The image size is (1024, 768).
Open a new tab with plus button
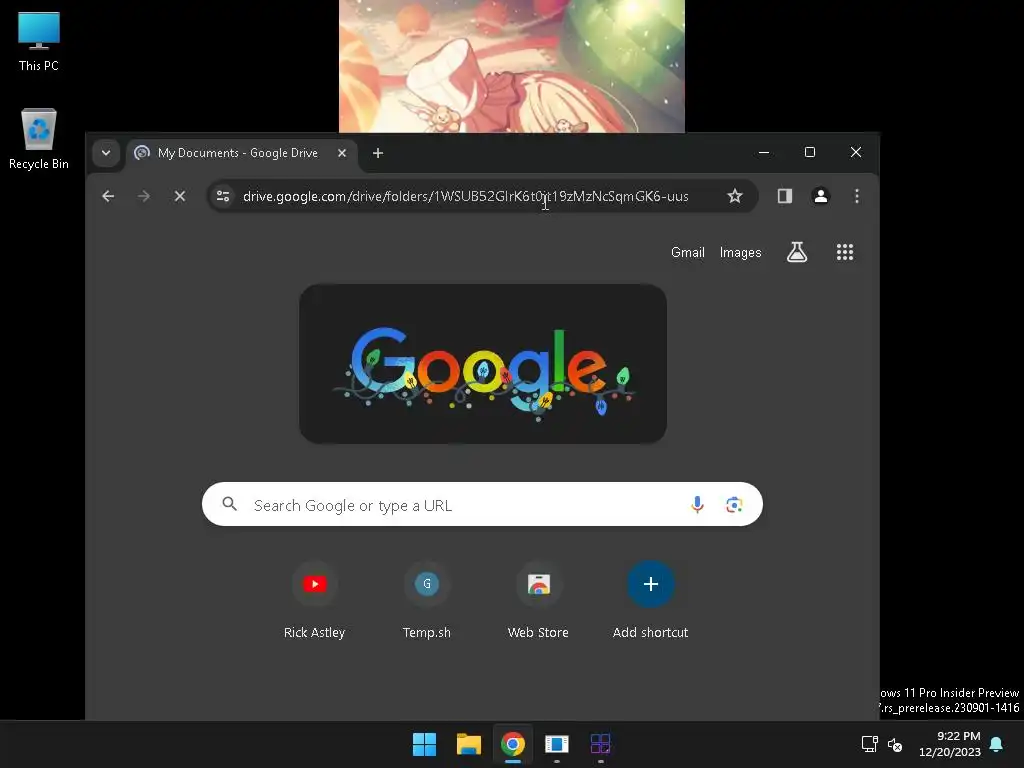pos(377,153)
